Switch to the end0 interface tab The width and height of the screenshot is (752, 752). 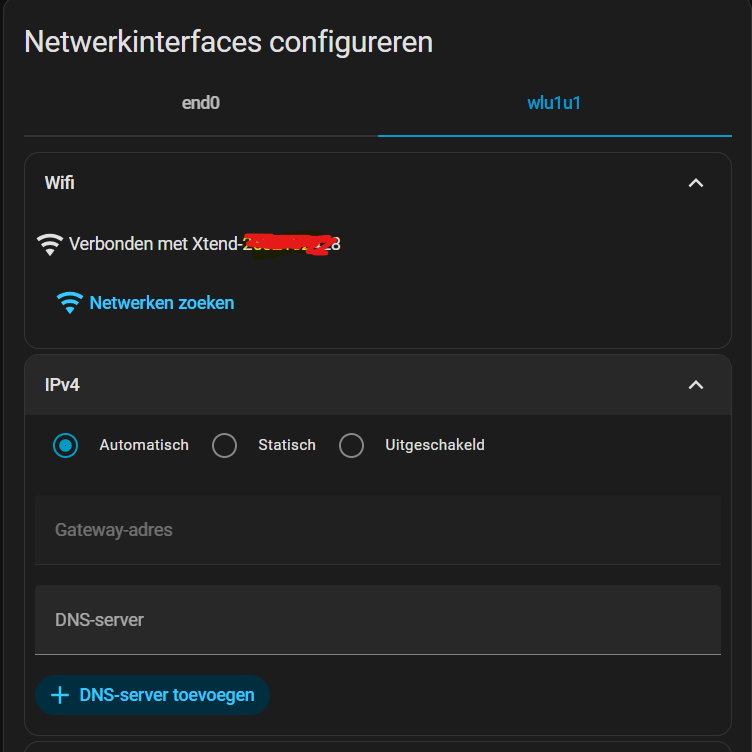pos(200,103)
